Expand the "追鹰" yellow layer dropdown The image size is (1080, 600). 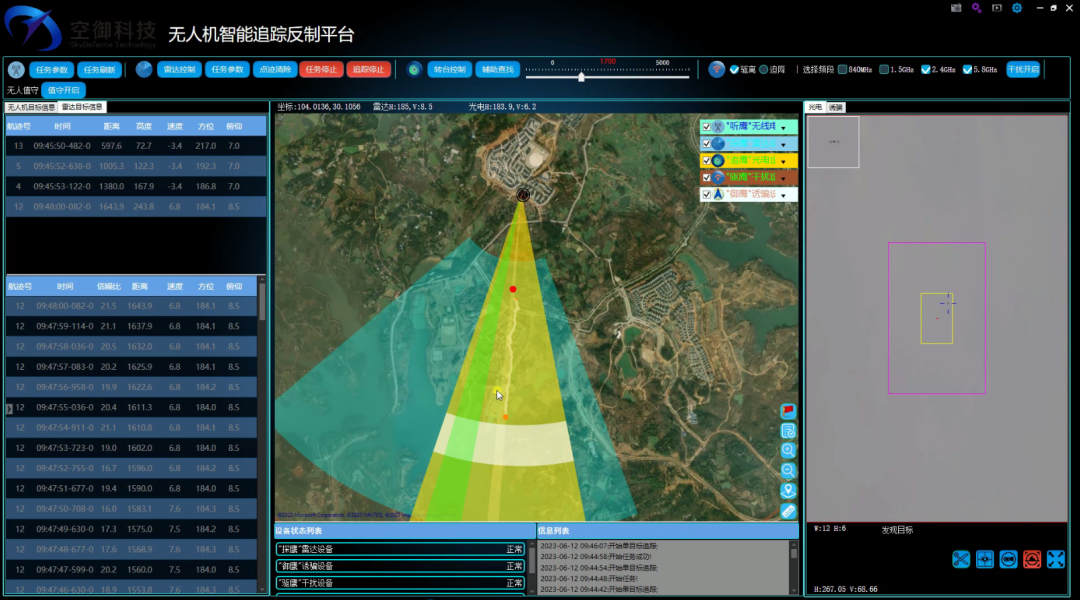[x=783, y=161]
